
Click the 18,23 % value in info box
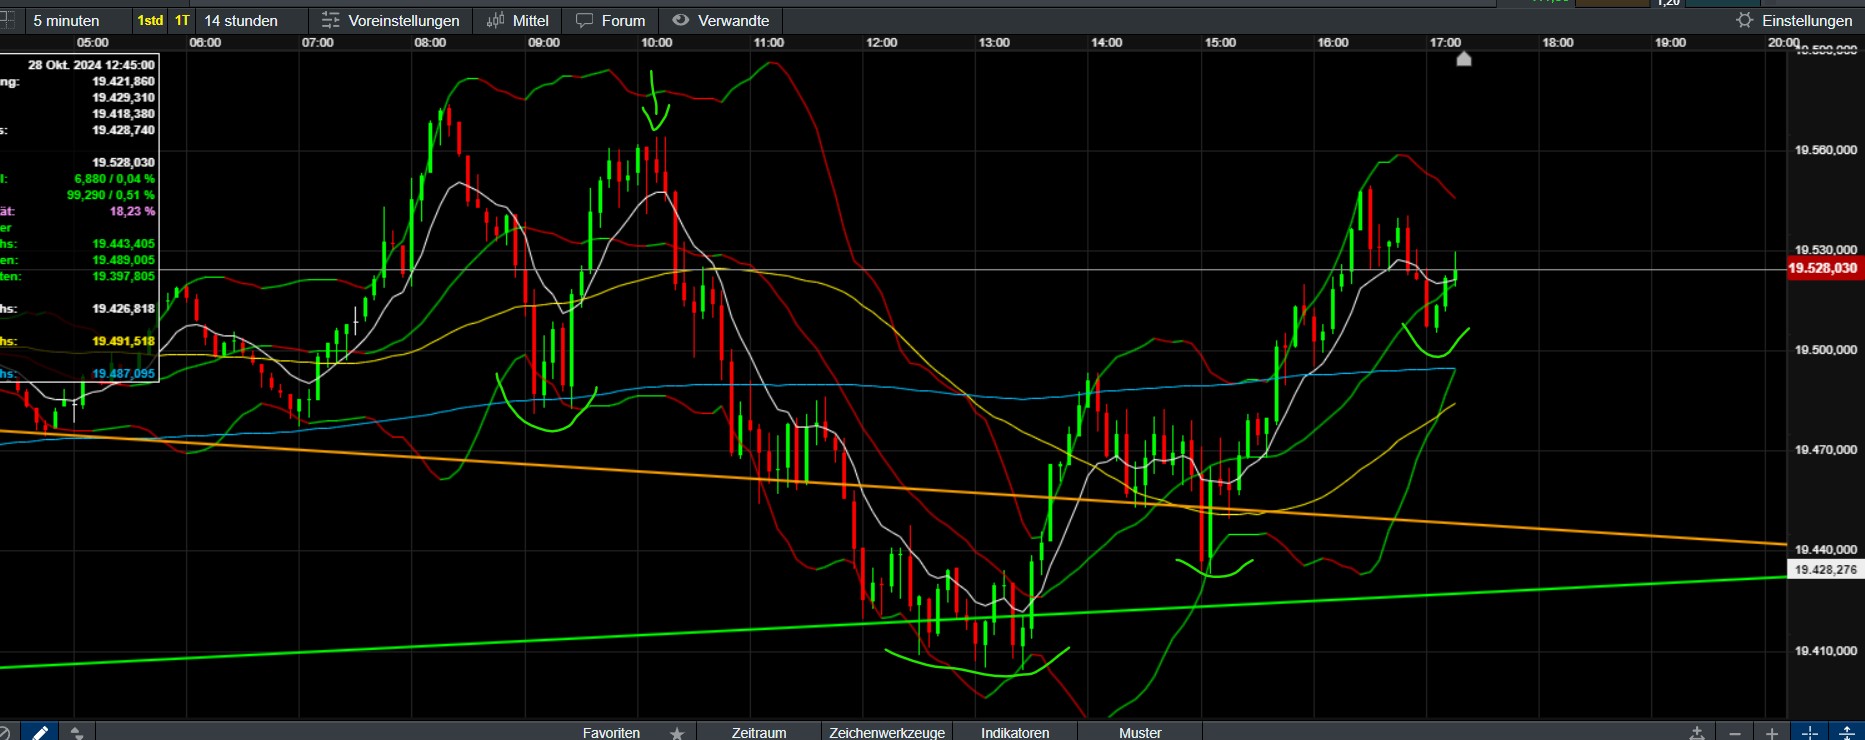[x=132, y=211]
